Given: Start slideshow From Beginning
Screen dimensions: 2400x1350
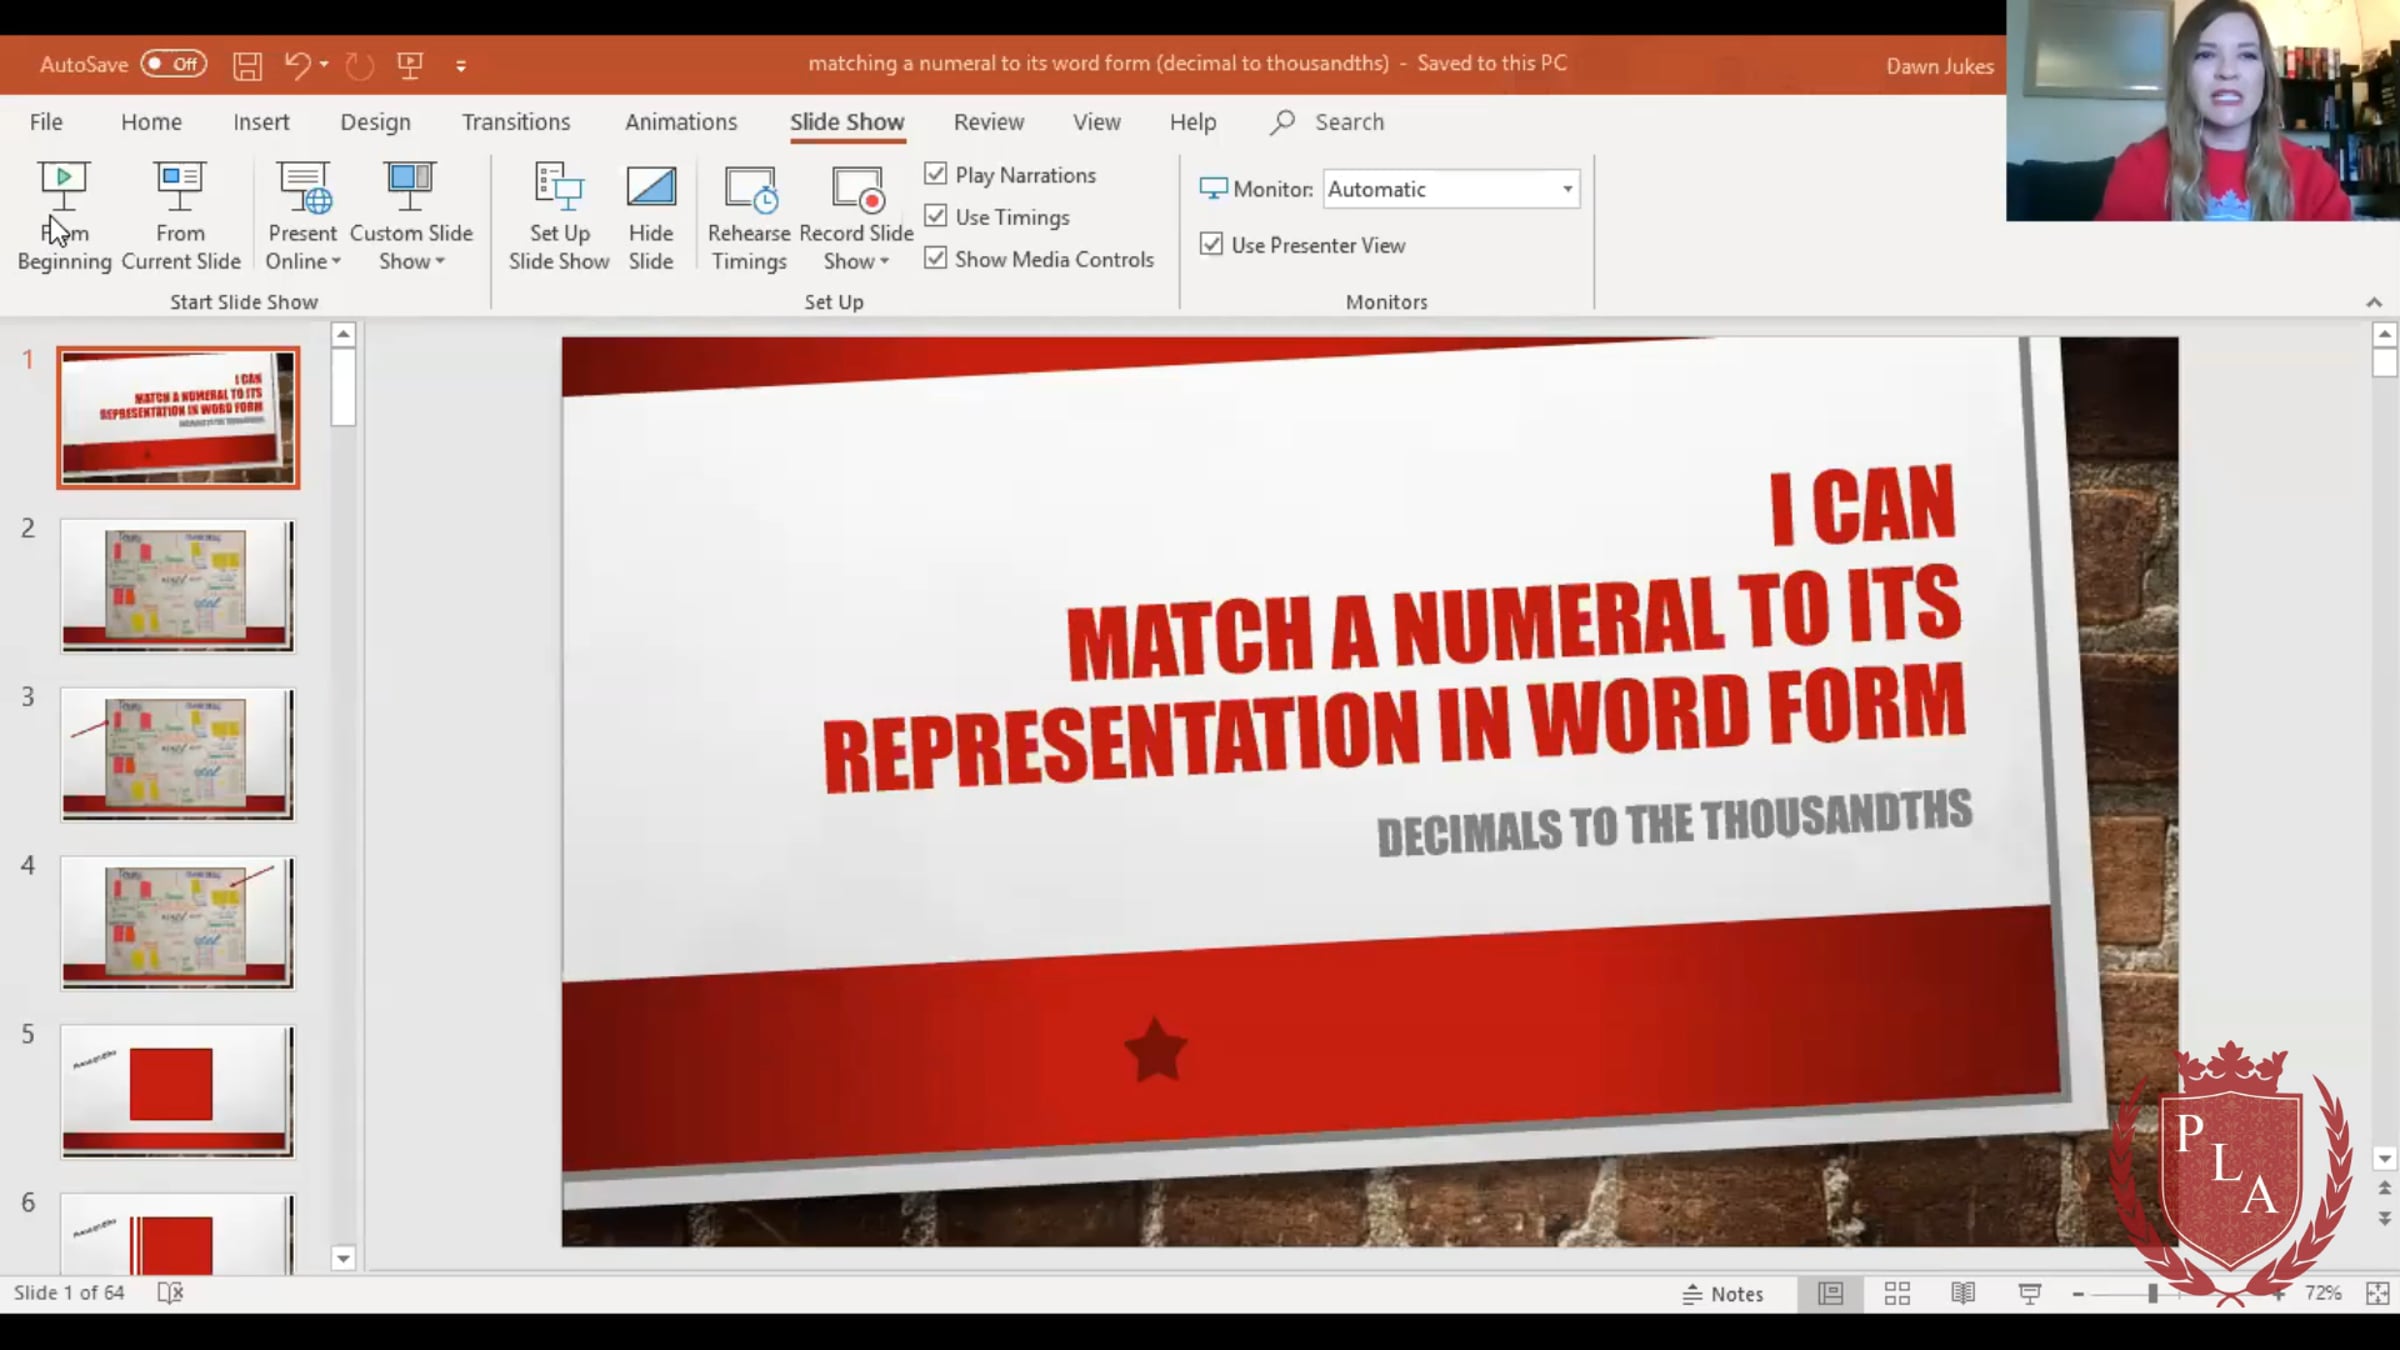Looking at the screenshot, I should tap(64, 216).
